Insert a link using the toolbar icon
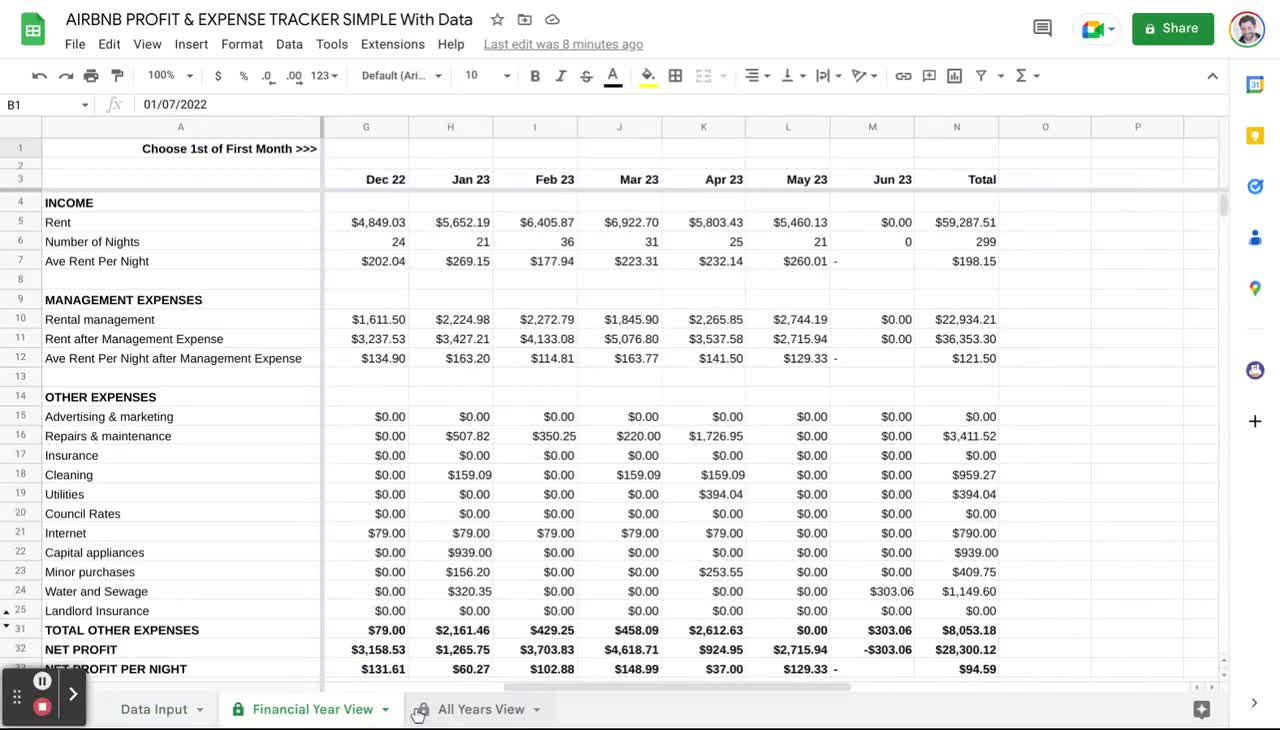This screenshot has height=730, width=1280. (903, 75)
